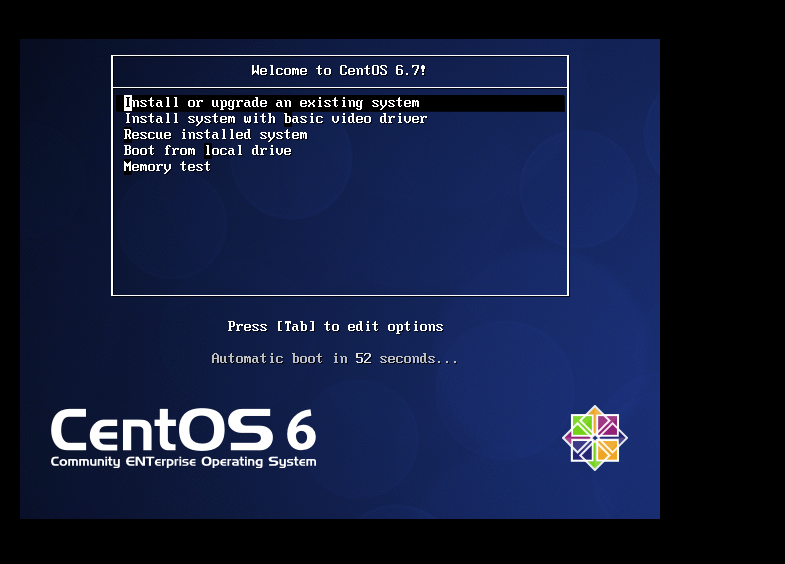The width and height of the screenshot is (785, 564).
Task: Click the "Automatic boot in 52 seconds..." countdown
Action: tap(334, 358)
